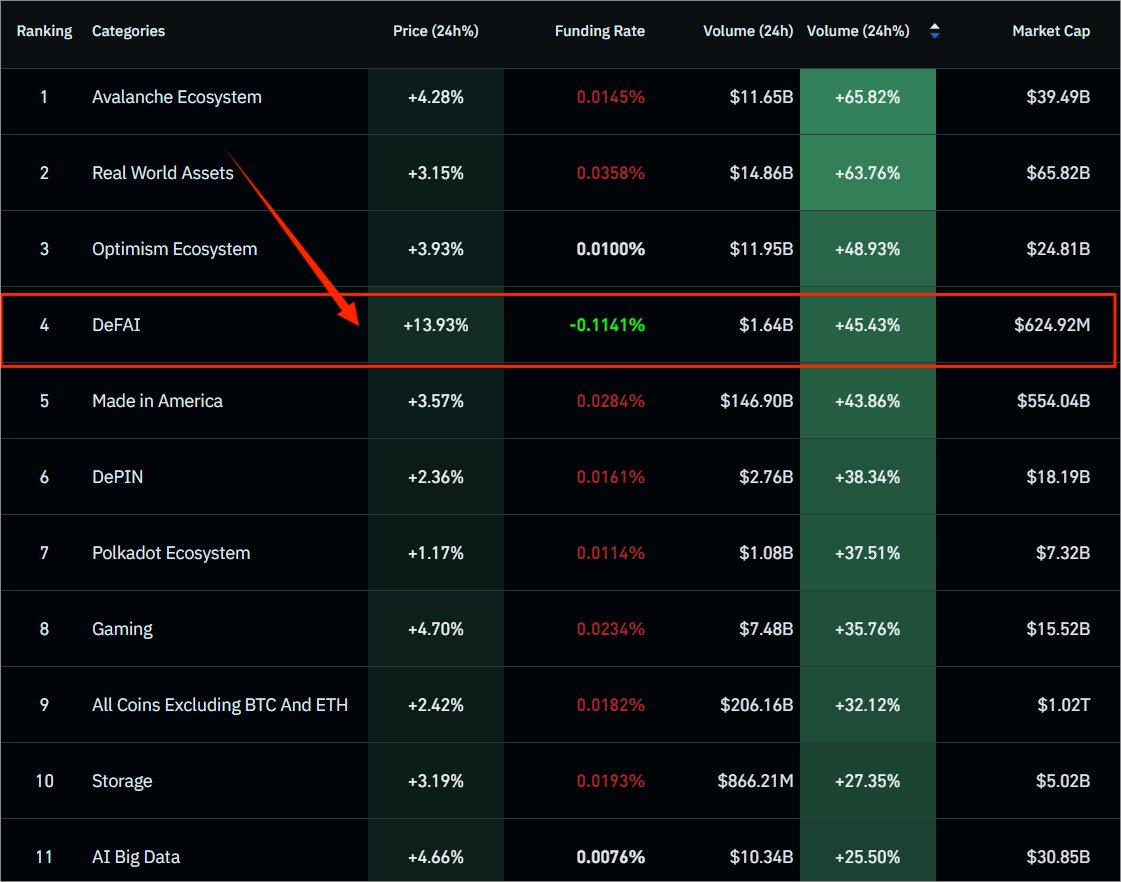Screen dimensions: 1121x882
Task: Select DeFAI volume $1.64B
Action: point(766,325)
